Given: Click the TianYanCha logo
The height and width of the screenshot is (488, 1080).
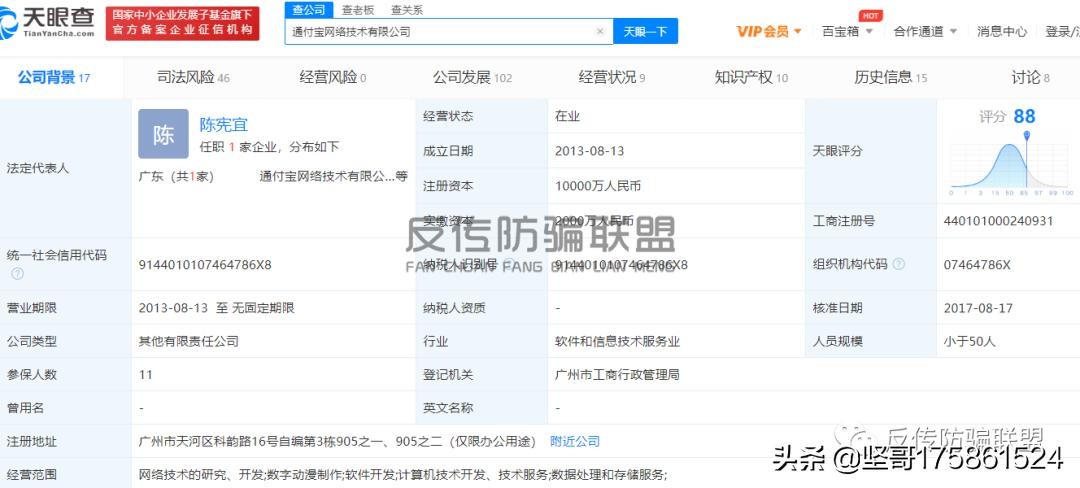Looking at the screenshot, I should [x=48, y=23].
